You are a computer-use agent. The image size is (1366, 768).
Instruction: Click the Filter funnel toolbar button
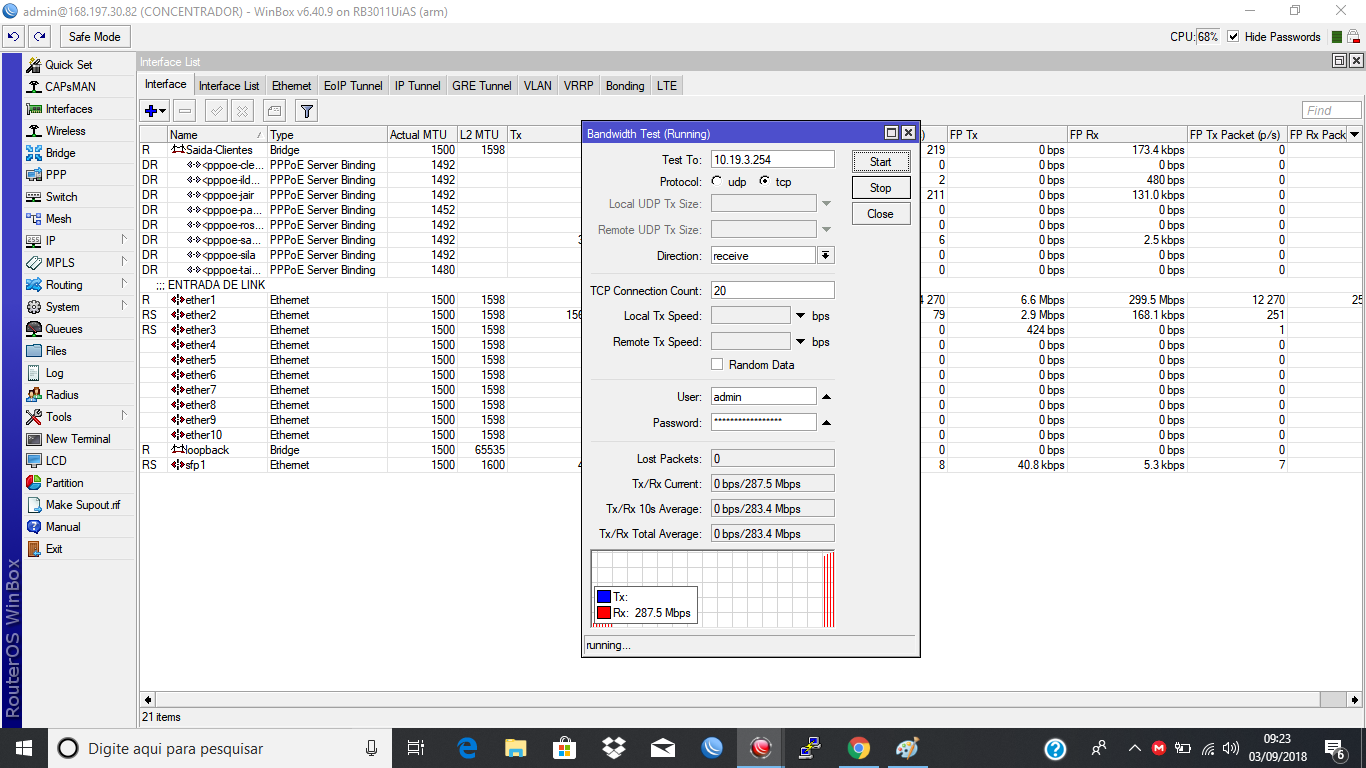click(x=307, y=111)
